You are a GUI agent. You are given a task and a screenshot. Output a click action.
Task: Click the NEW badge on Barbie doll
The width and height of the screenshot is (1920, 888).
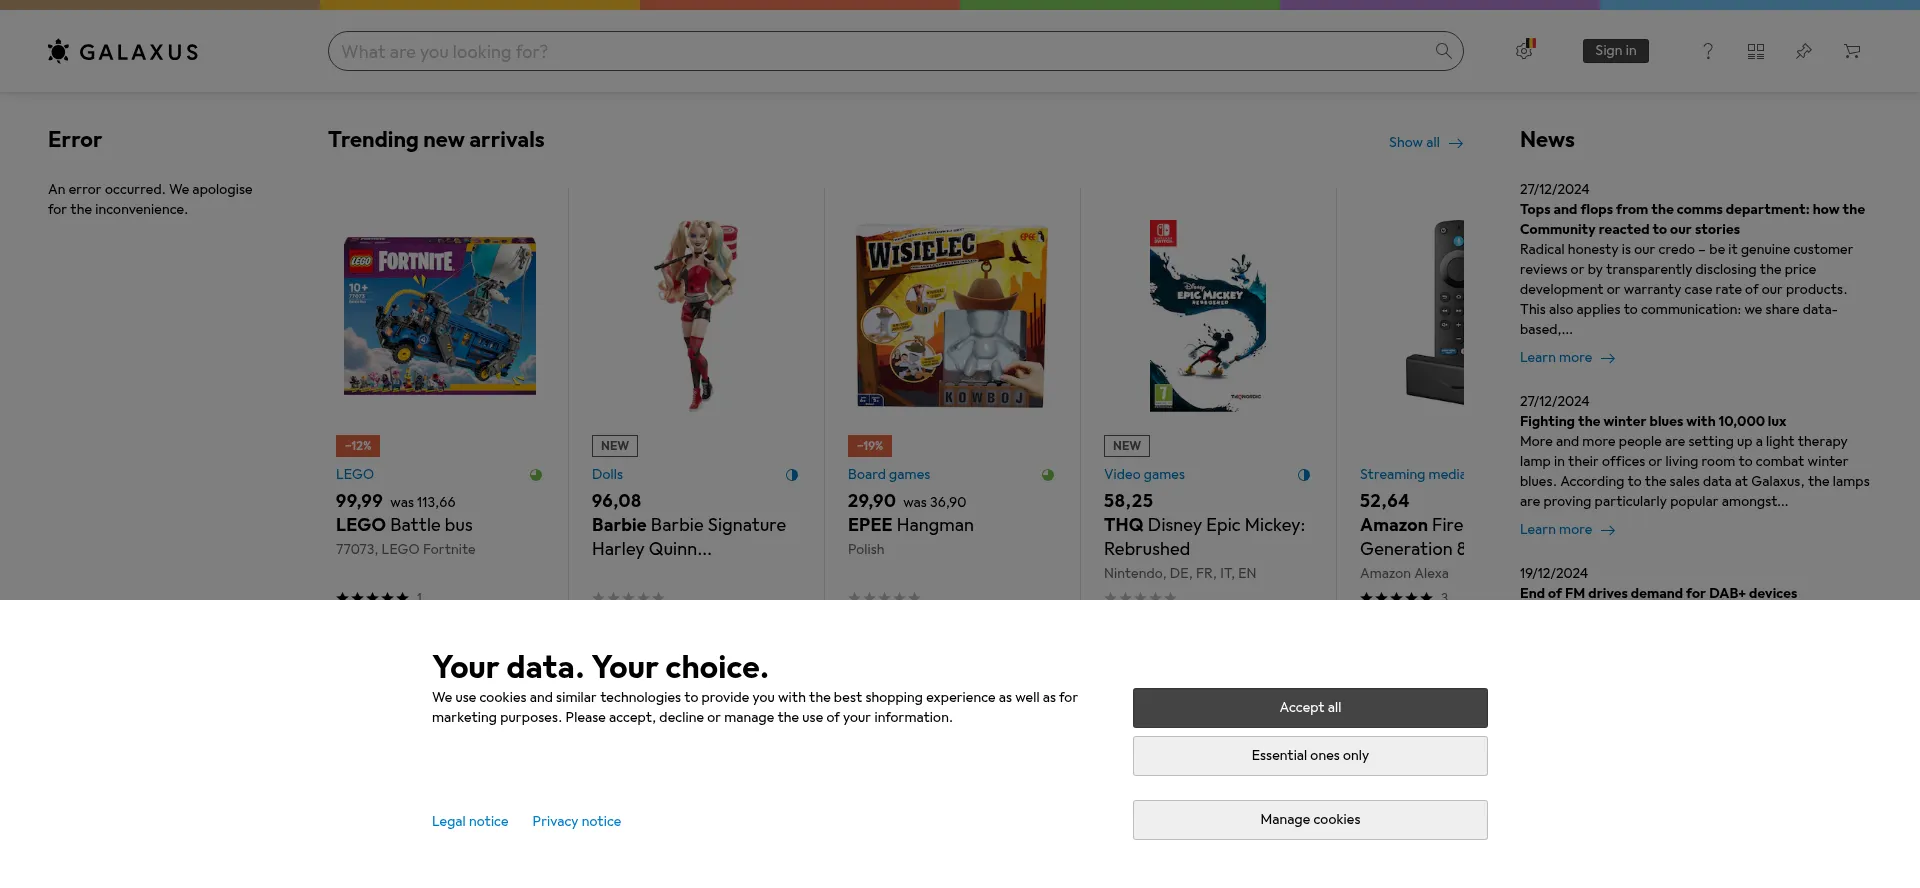click(615, 446)
